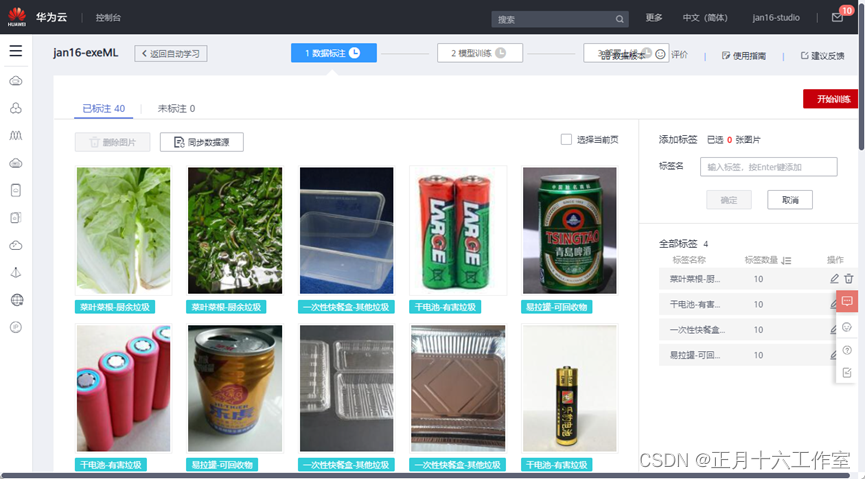The height and width of the screenshot is (479, 865).
Task: Open the 更多 dropdown menu
Action: [x=654, y=18]
